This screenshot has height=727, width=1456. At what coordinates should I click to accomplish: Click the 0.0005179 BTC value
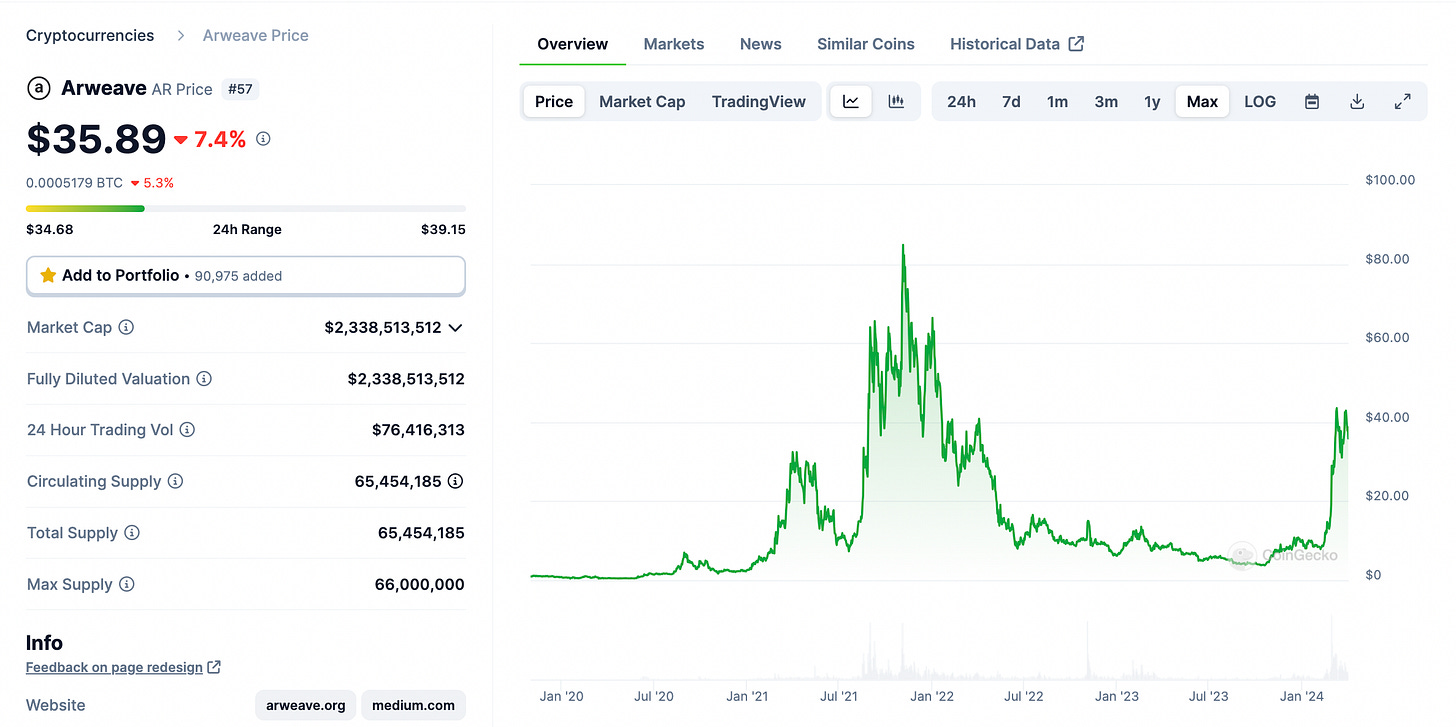coord(75,183)
